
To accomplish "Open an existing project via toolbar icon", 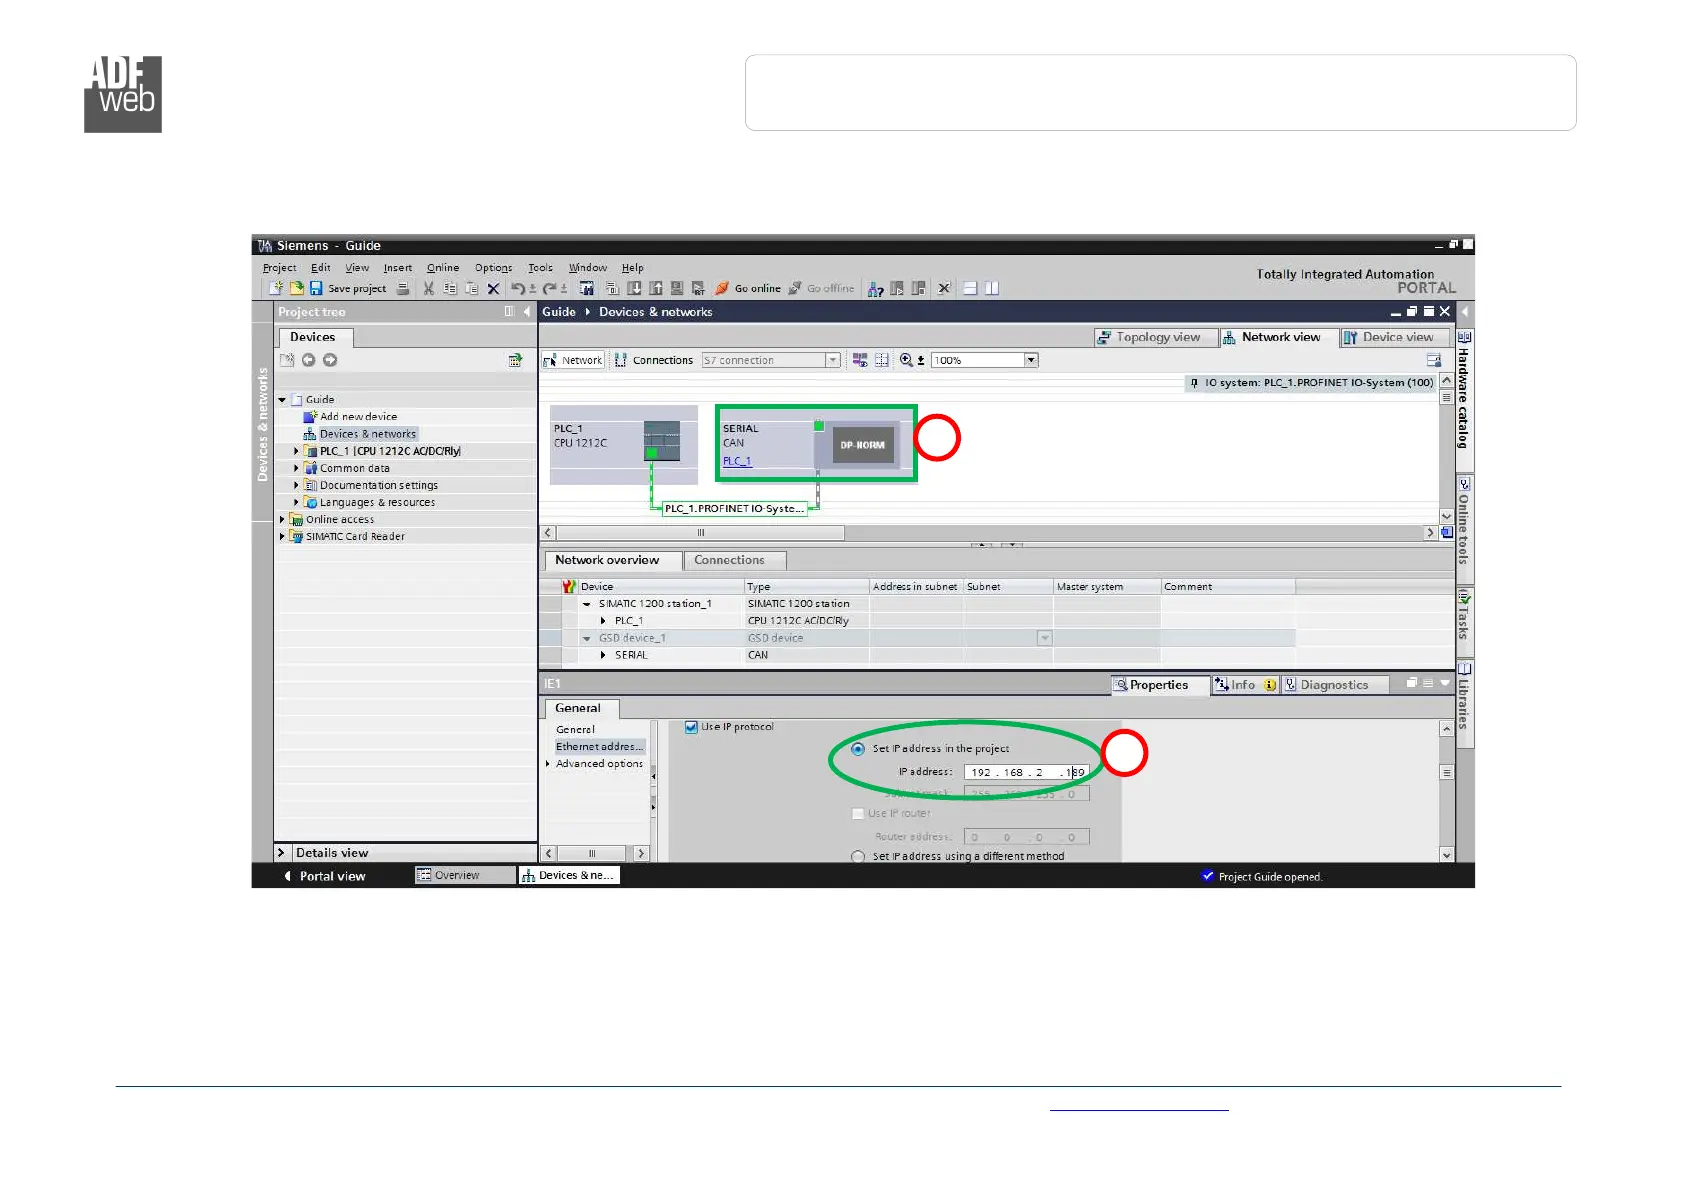I will pos(296,288).
